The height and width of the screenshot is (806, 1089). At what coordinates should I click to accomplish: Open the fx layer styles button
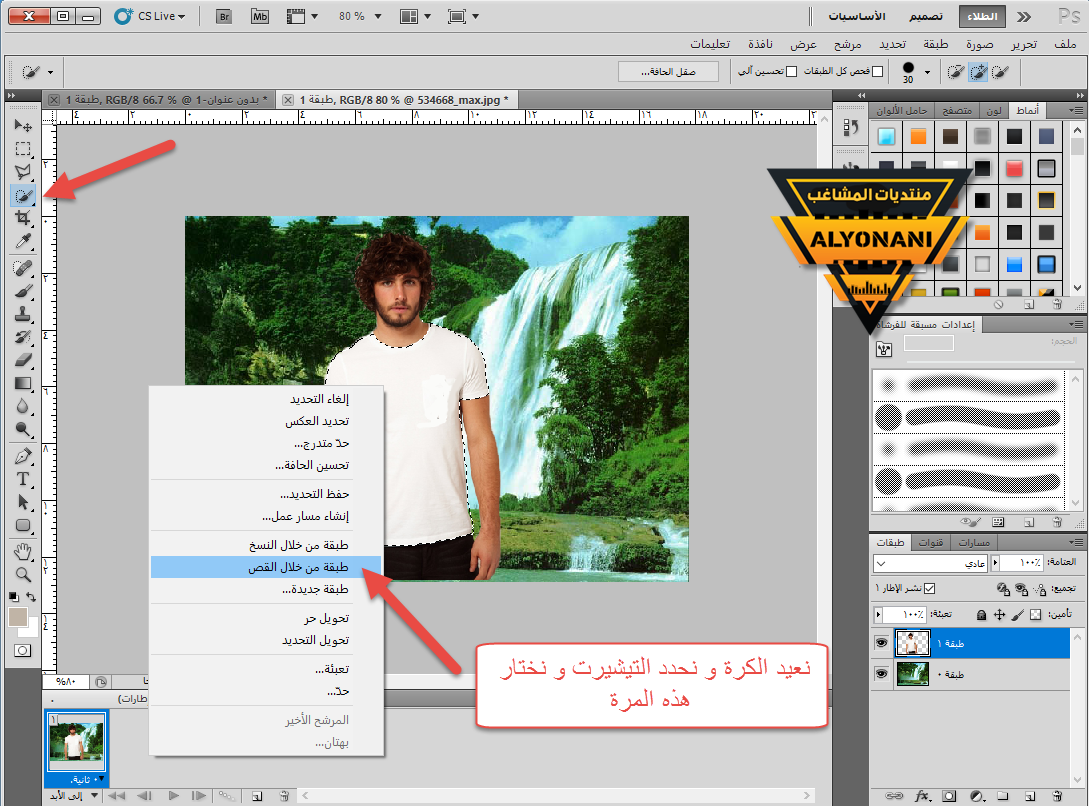tap(922, 796)
